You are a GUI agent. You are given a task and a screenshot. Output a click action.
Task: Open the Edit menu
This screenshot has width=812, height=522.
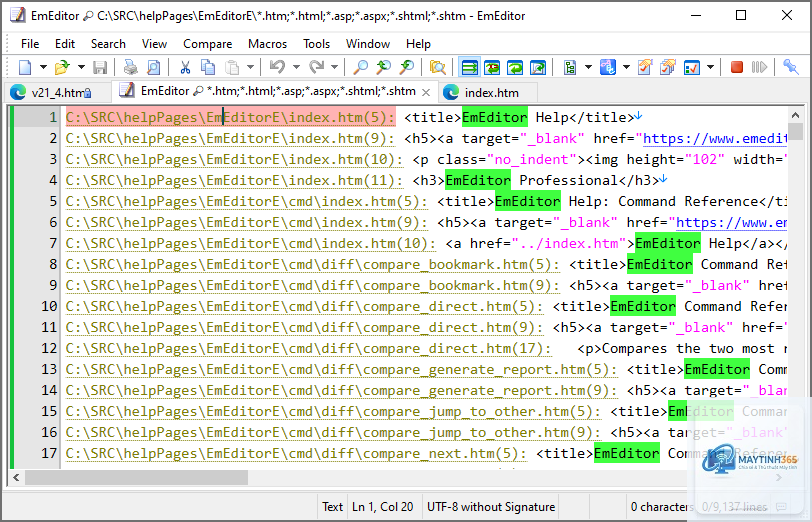pos(65,44)
